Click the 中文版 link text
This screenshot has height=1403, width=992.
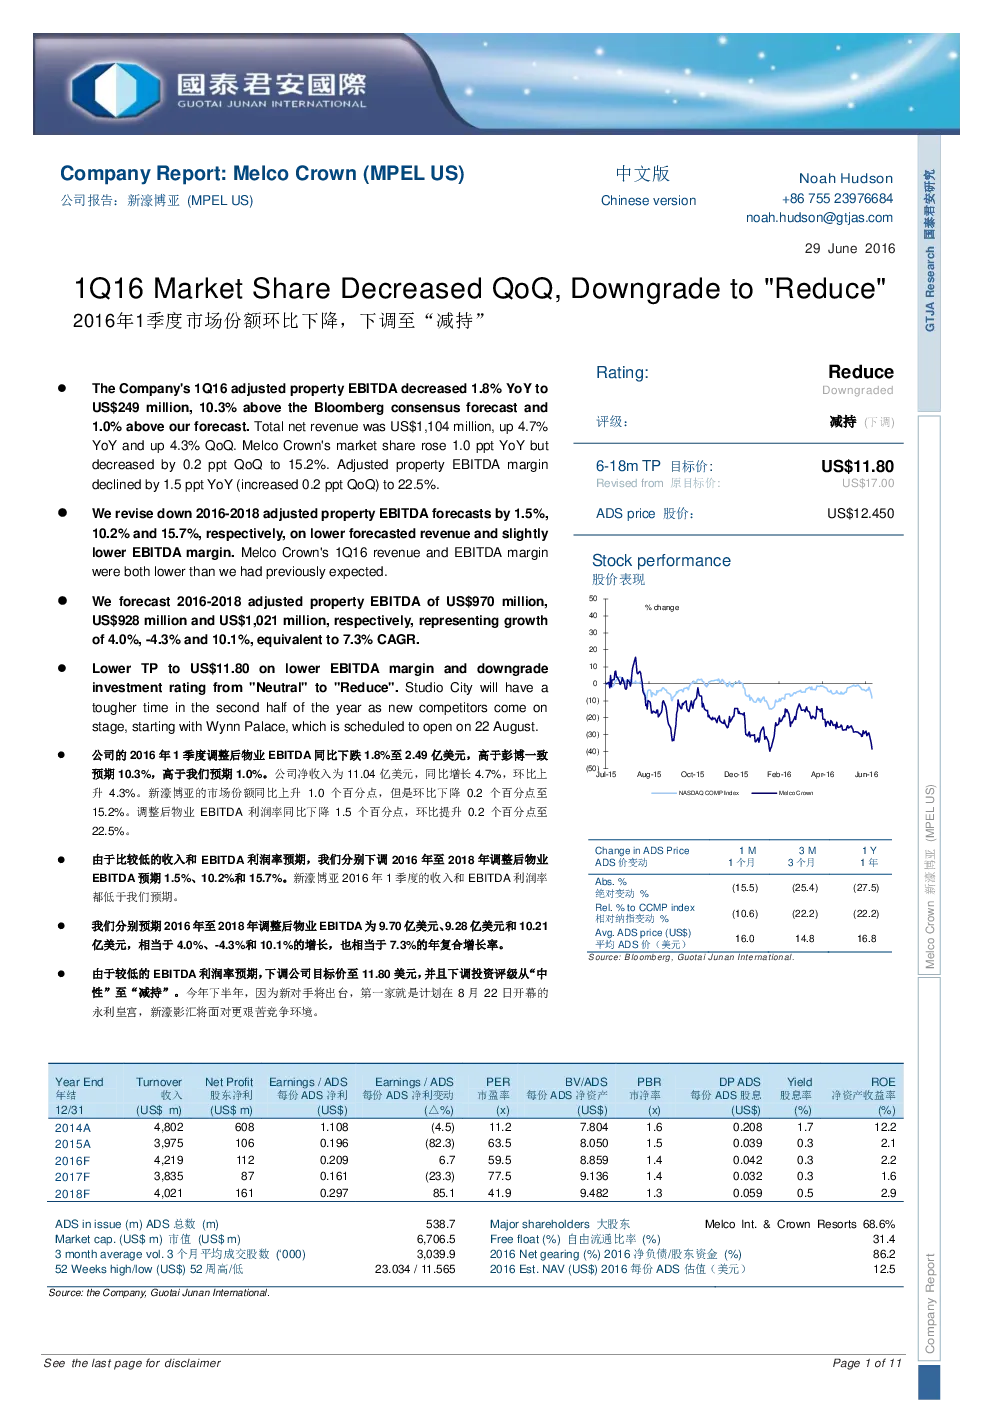[642, 174]
